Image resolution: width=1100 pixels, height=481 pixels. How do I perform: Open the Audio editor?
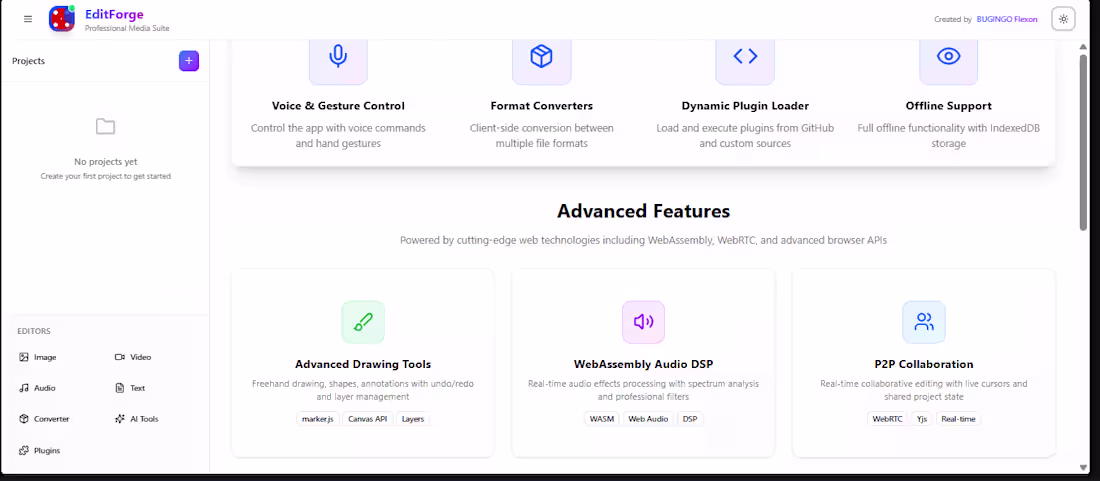[x=37, y=388]
